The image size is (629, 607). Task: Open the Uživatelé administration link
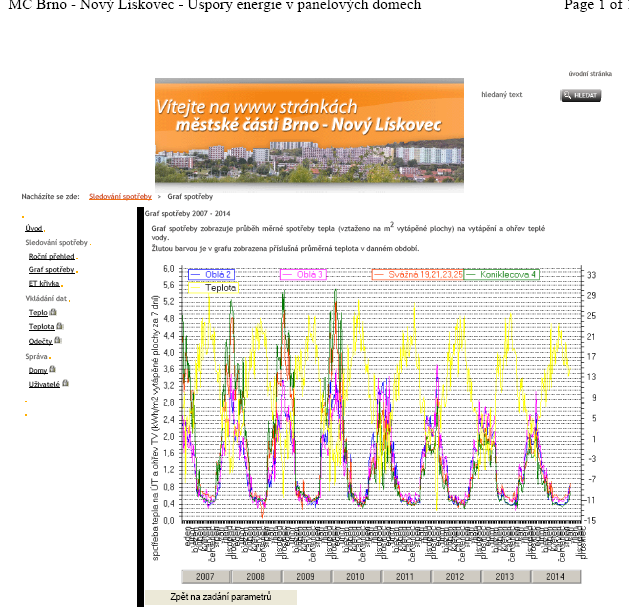tap(44, 384)
